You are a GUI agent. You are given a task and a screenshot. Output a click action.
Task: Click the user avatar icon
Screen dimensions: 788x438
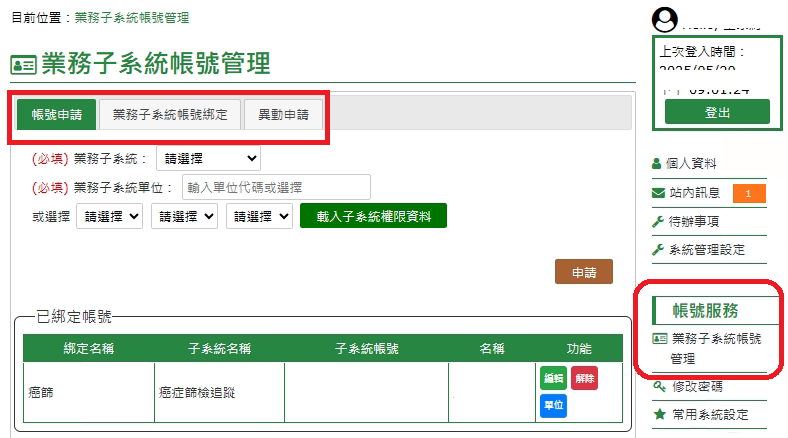tap(664, 18)
